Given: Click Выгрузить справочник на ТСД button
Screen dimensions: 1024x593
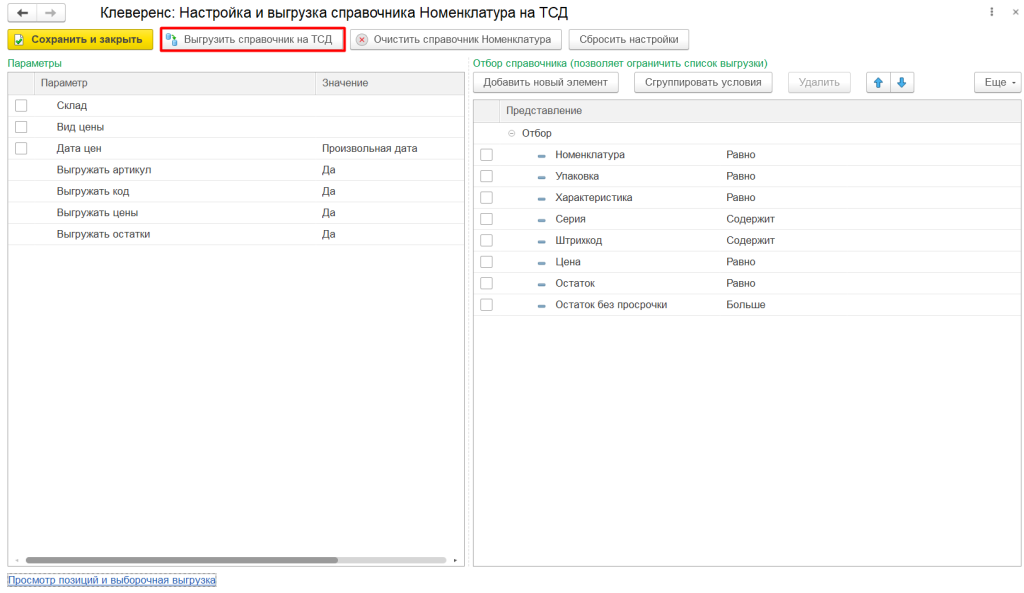Looking at the screenshot, I should (252, 40).
